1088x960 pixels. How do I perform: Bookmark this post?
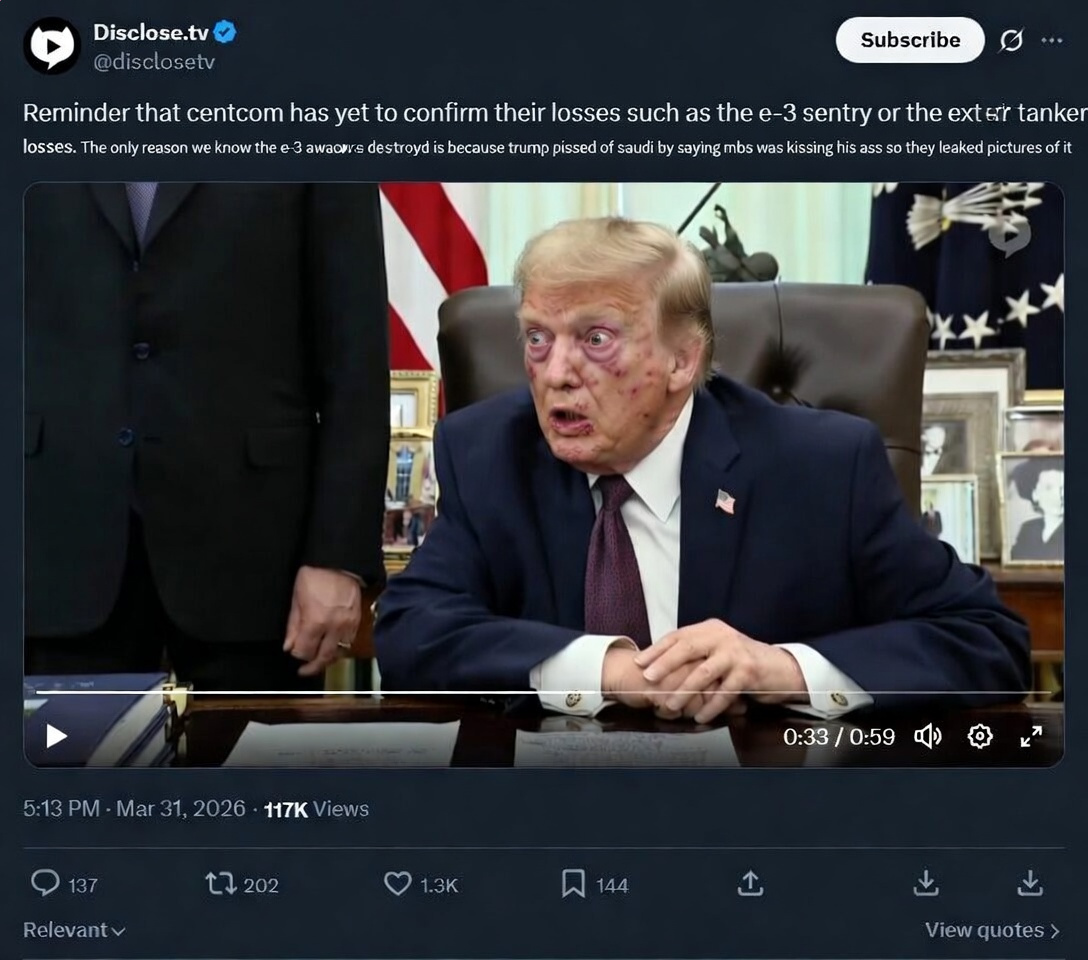pos(573,884)
